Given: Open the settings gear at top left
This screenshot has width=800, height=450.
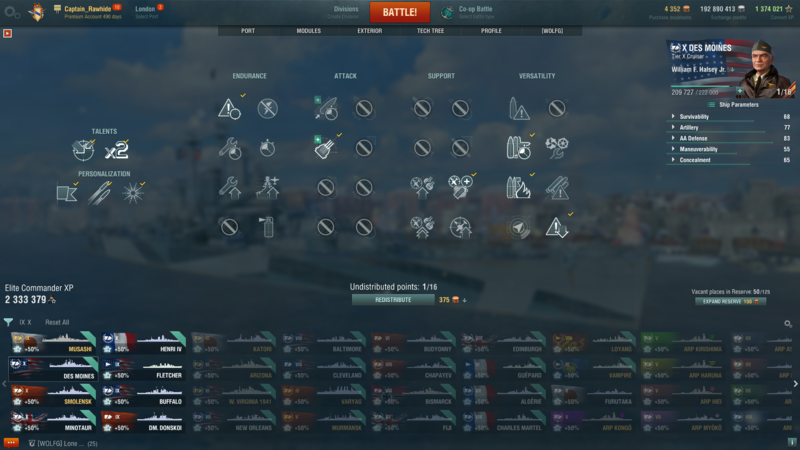Looking at the screenshot, I should coord(11,12).
